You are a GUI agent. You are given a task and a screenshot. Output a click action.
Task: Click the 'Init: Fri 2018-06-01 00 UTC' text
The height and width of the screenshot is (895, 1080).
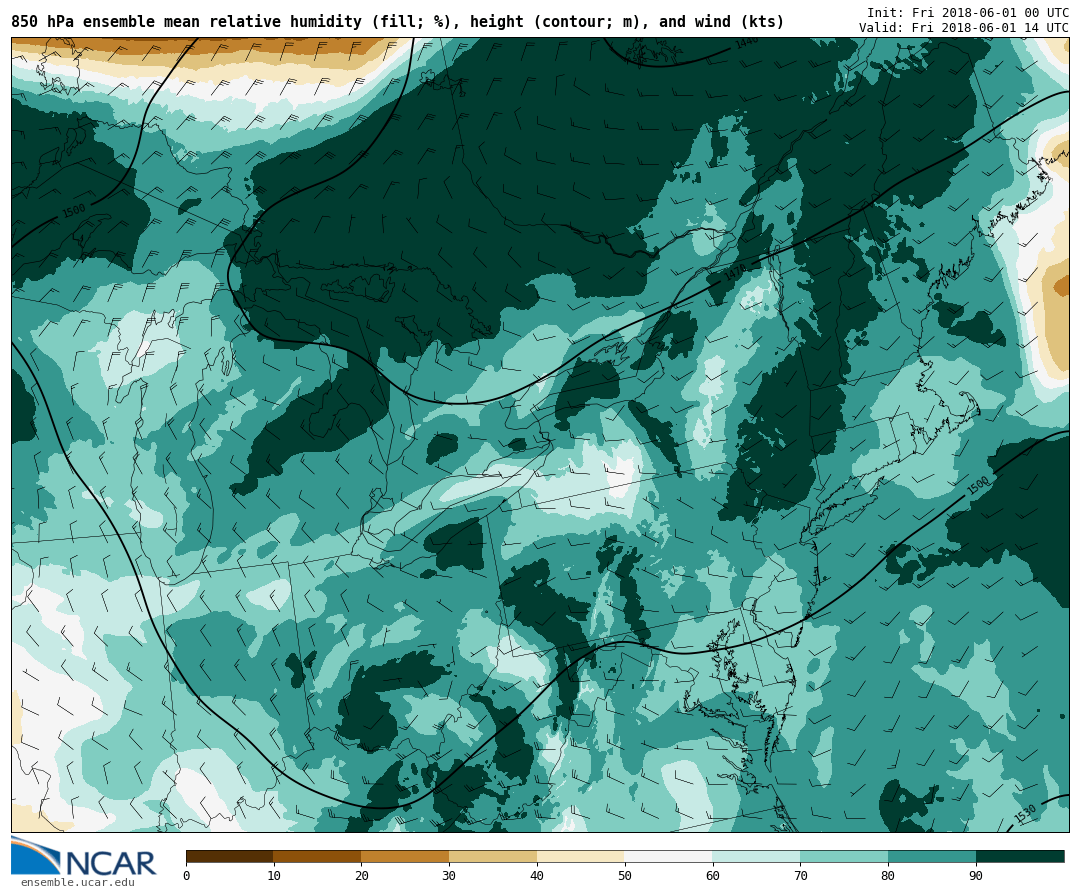968,13
